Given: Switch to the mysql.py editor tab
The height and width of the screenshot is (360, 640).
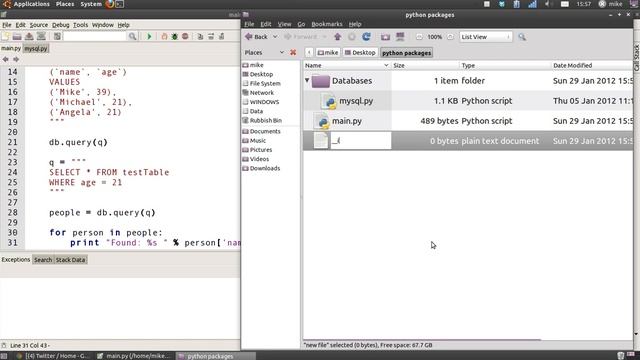Looking at the screenshot, I should [36, 48].
